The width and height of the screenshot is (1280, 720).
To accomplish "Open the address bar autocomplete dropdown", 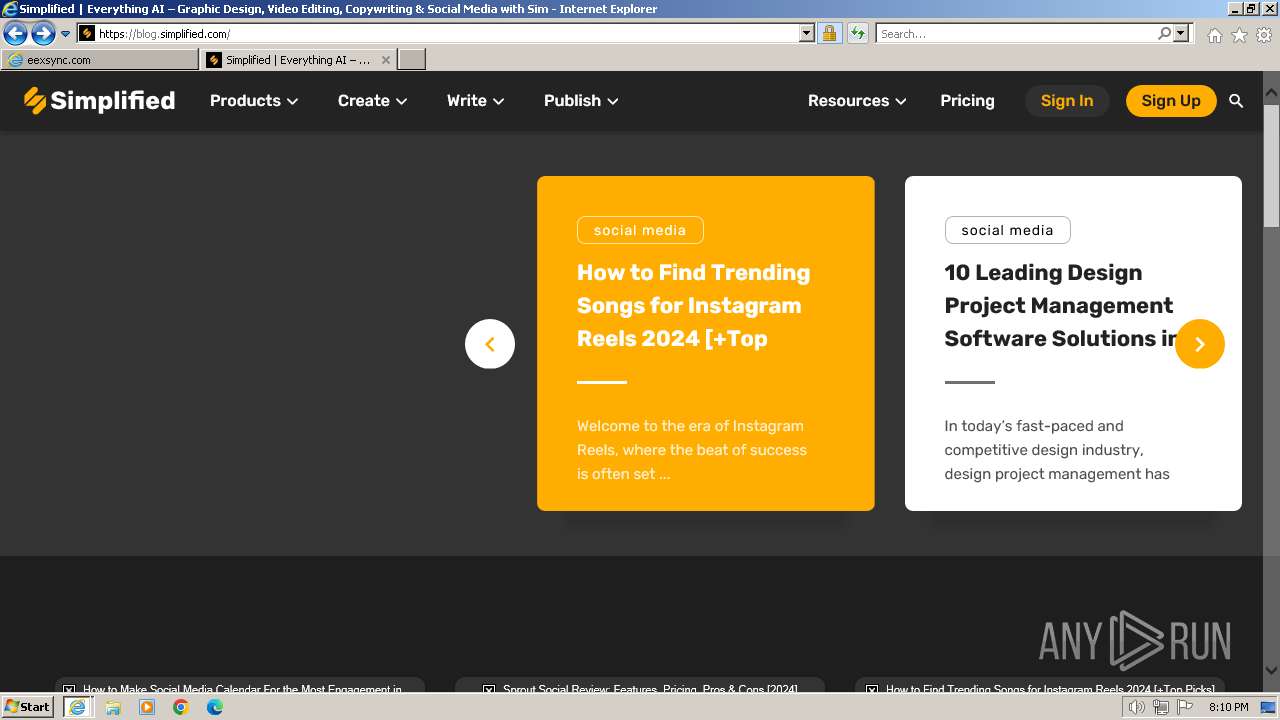I will coord(807,34).
